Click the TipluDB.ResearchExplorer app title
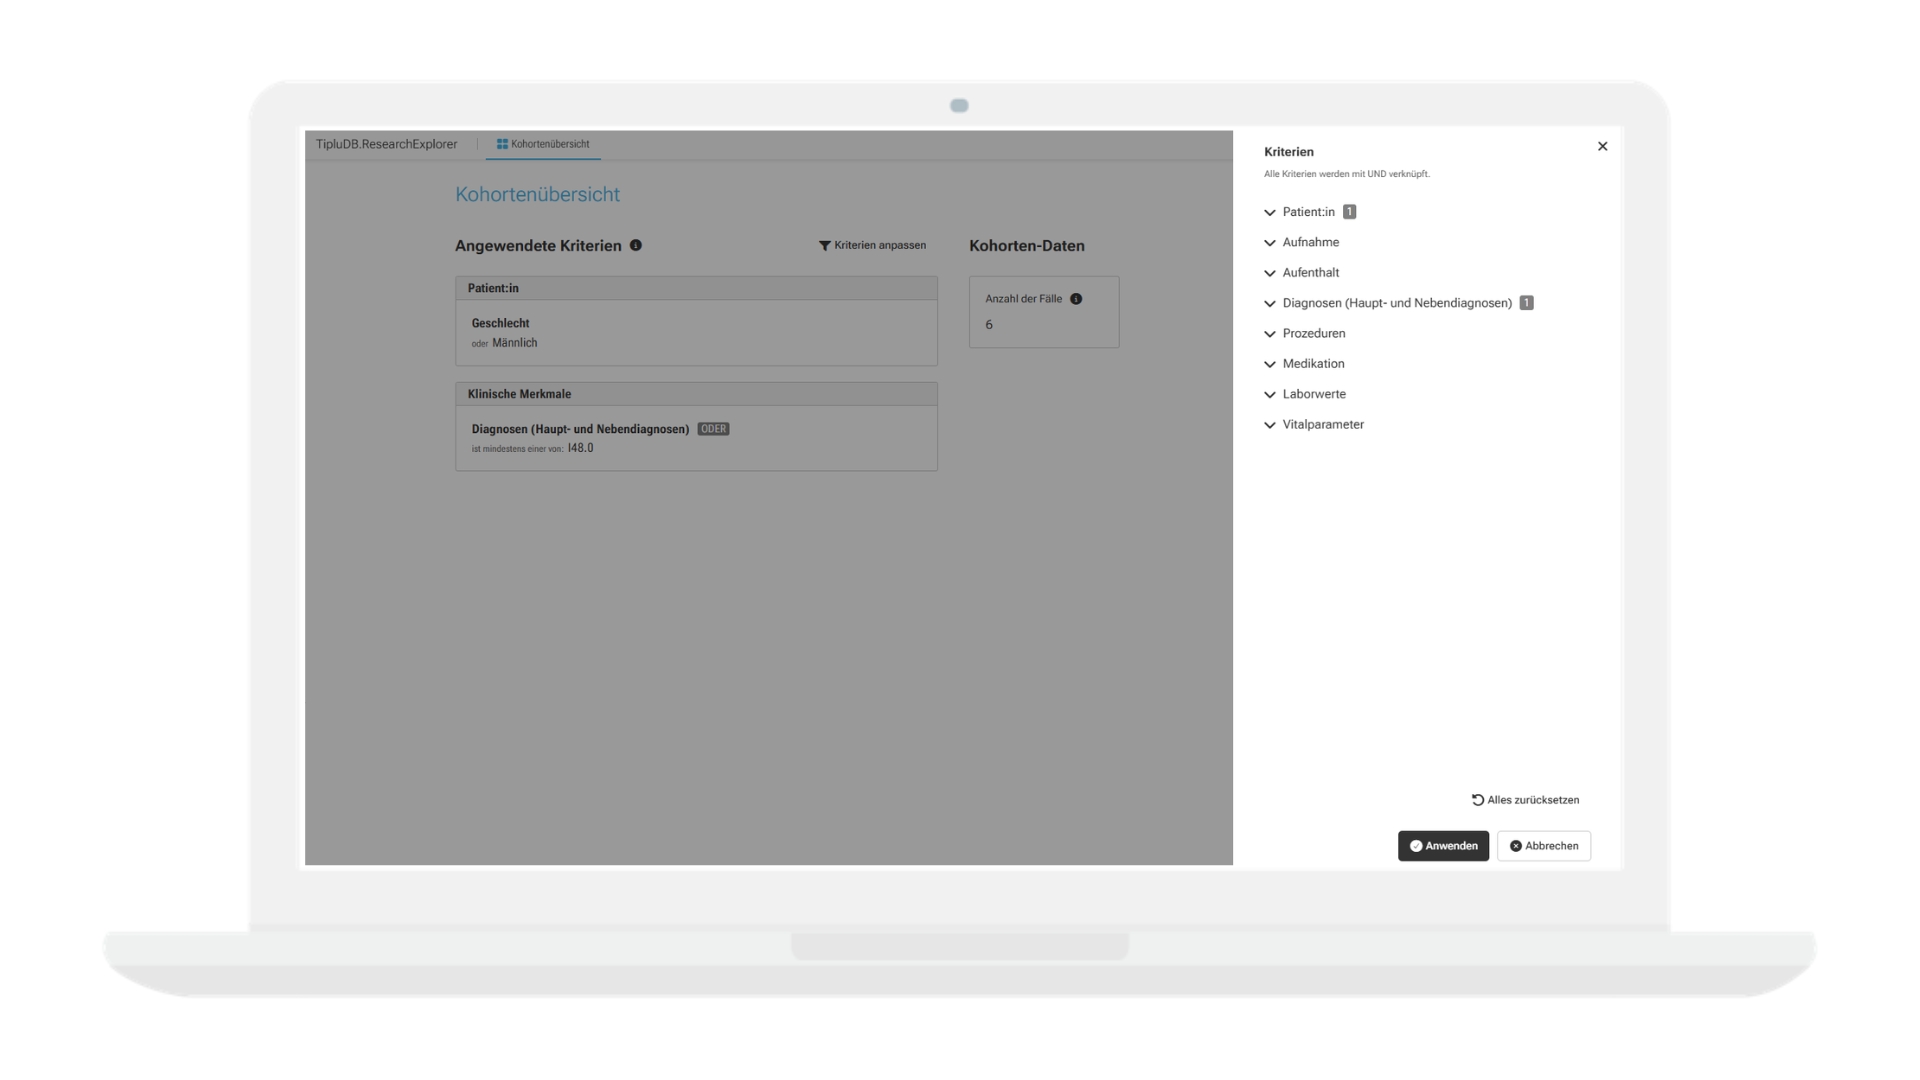1920x1080 pixels. click(x=386, y=144)
